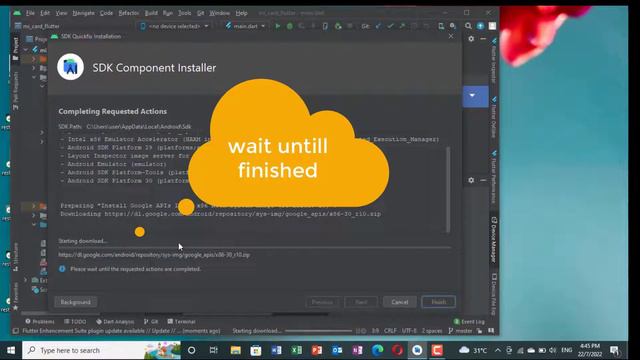
Task: Open the Pull Requests side tab
Action: pos(16,91)
